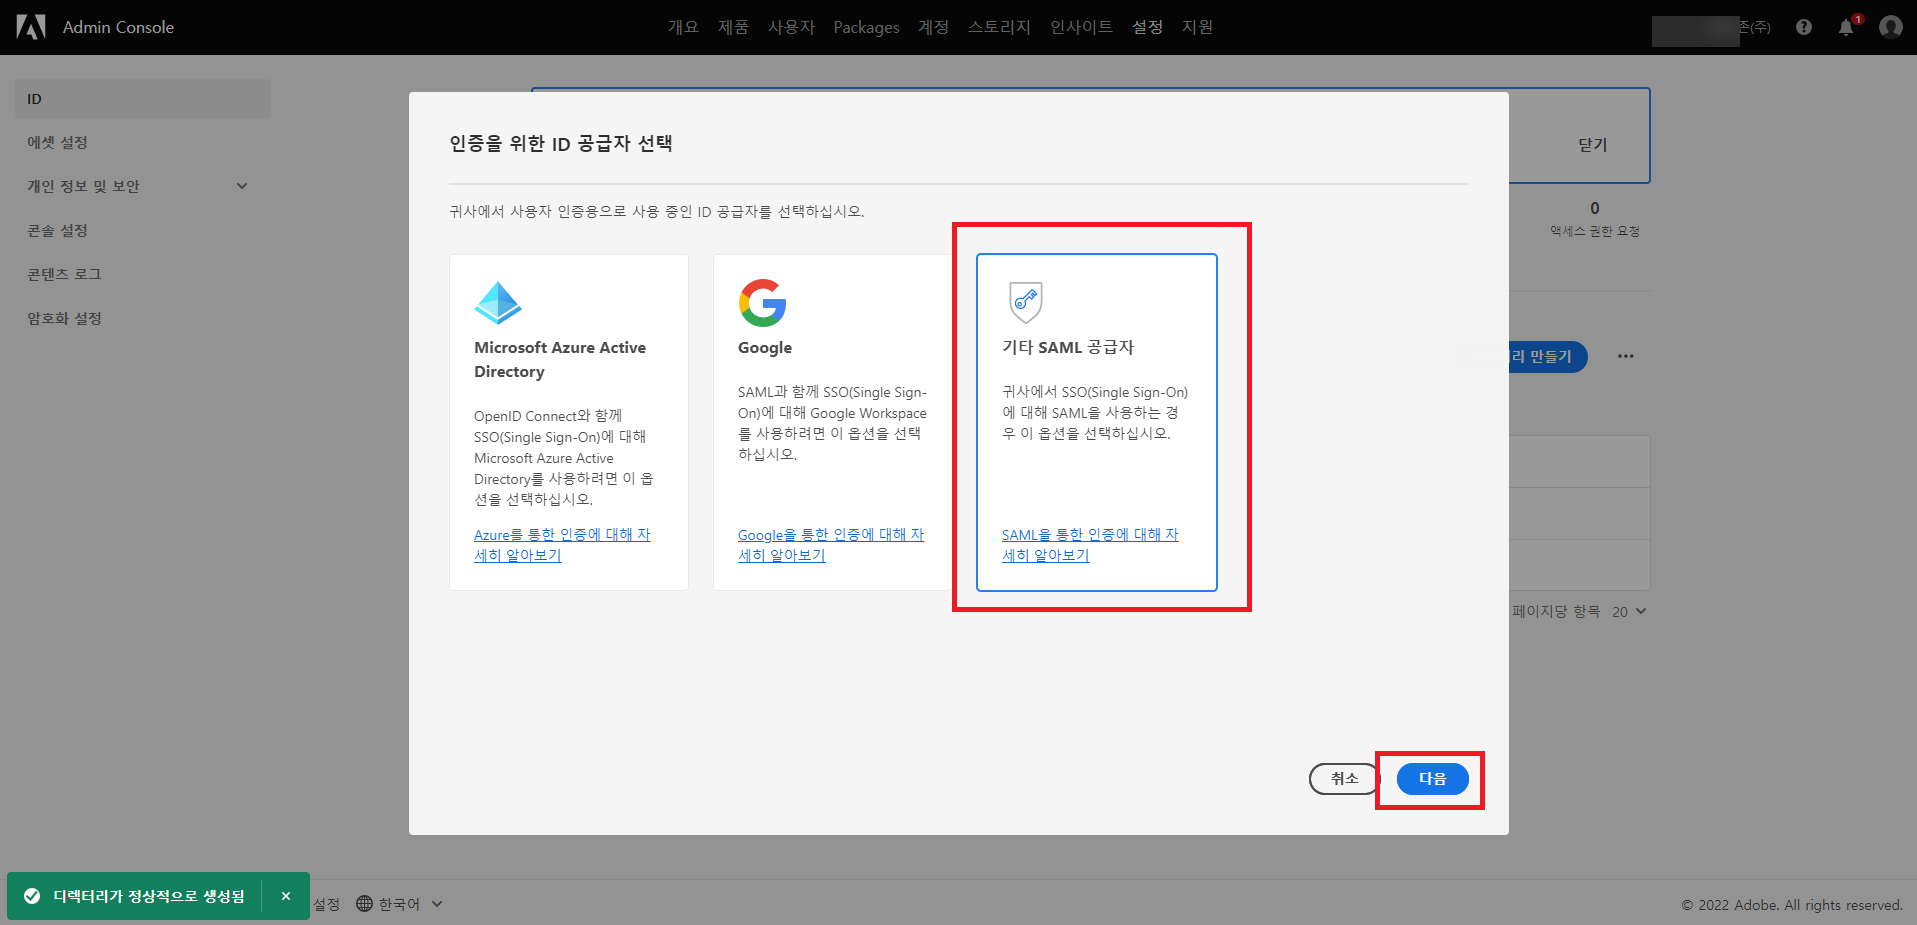Select the Microsoft Azure Active Directory card
The height and width of the screenshot is (925, 1917).
coord(569,422)
